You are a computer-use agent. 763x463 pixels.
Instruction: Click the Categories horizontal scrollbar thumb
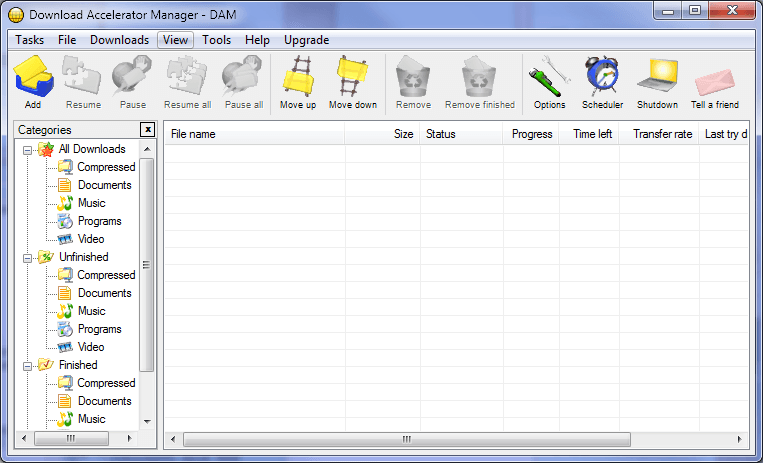coord(72,439)
